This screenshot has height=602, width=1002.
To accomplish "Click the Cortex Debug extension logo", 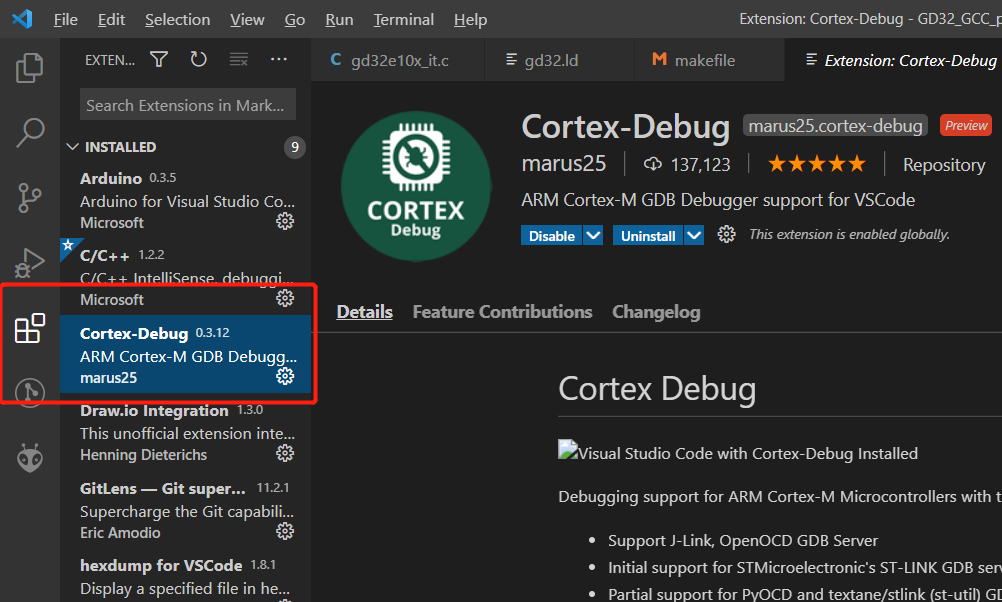I will [416, 186].
